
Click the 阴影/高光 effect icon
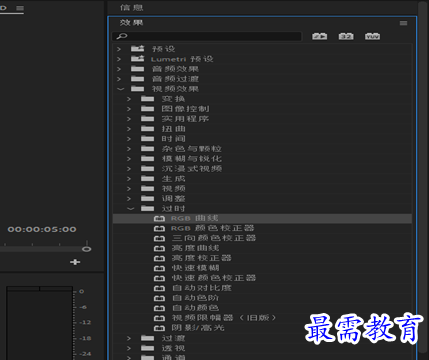click(159, 328)
